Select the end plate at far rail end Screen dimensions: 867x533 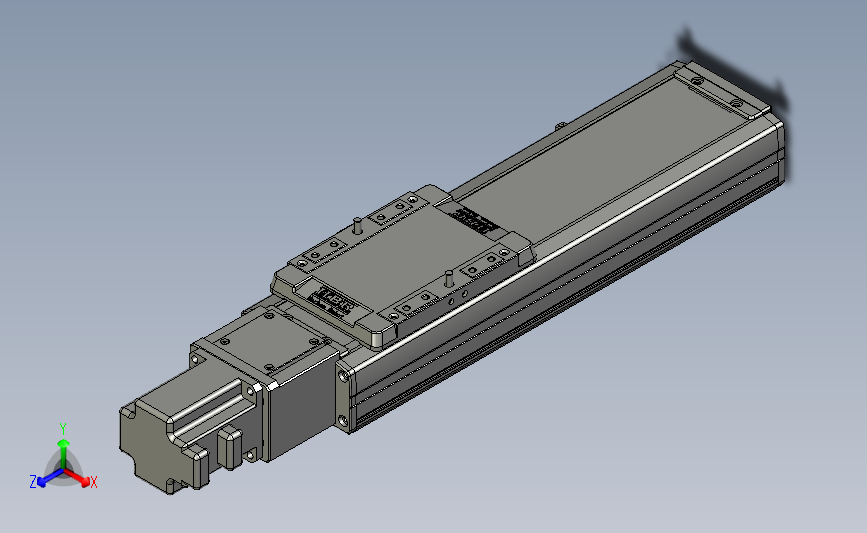724,88
